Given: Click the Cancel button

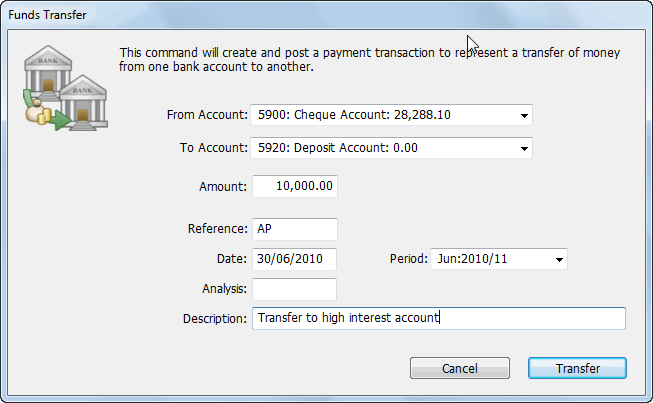Looking at the screenshot, I should tap(460, 368).
